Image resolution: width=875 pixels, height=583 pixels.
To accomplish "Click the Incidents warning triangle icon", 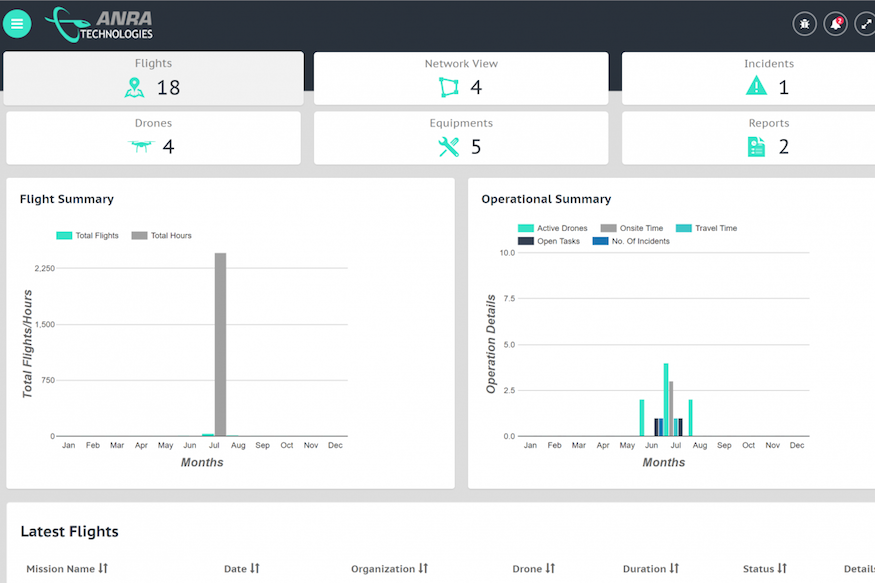I will tap(756, 87).
